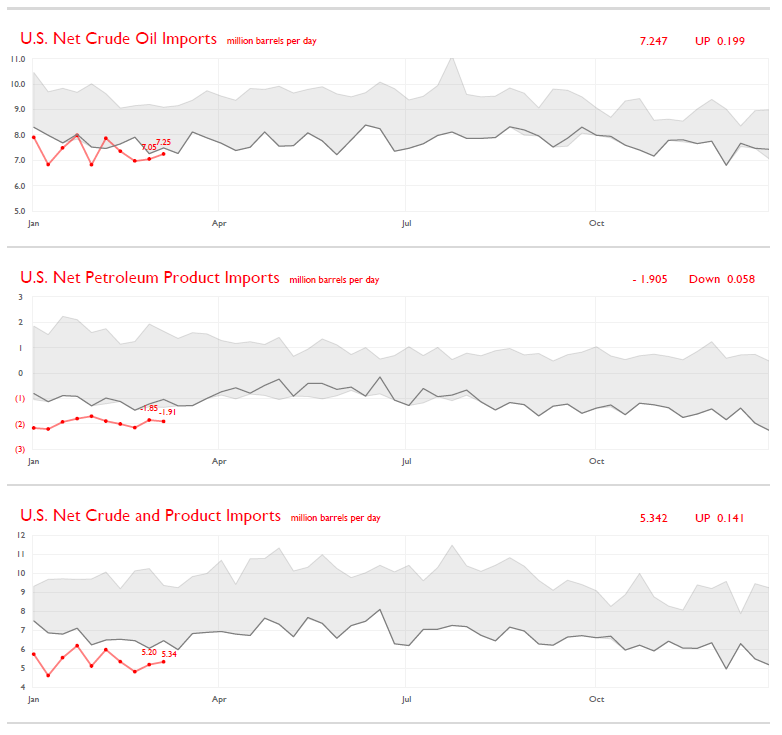782x735 pixels.
Task: Click Jan on the crude oil chart axis
Action: click(x=32, y=223)
